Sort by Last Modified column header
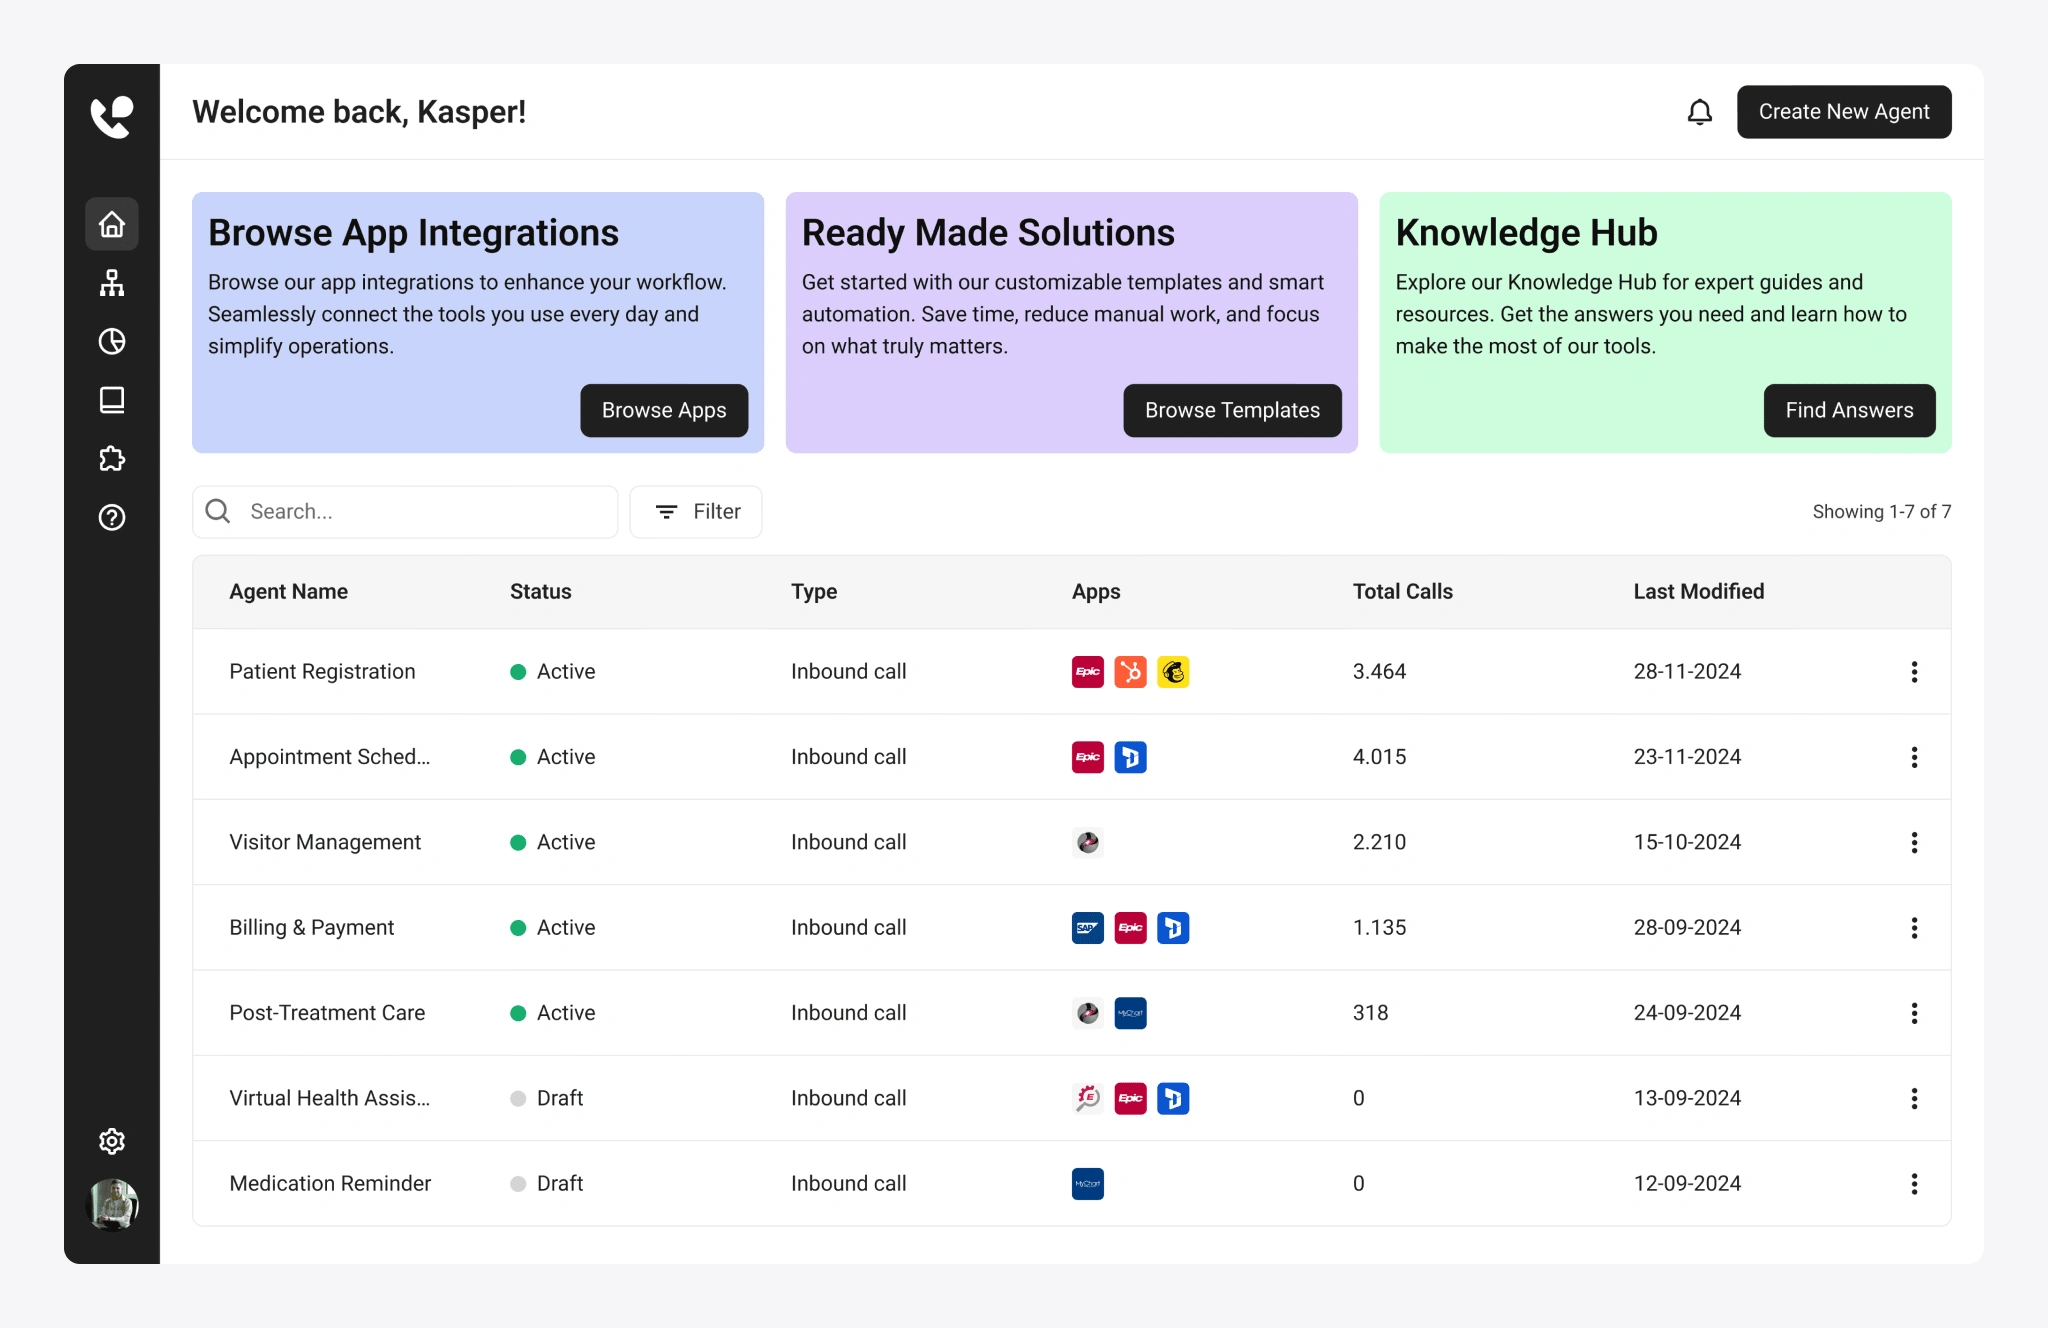Screen dimensions: 2048x1328 [x=1698, y=591]
